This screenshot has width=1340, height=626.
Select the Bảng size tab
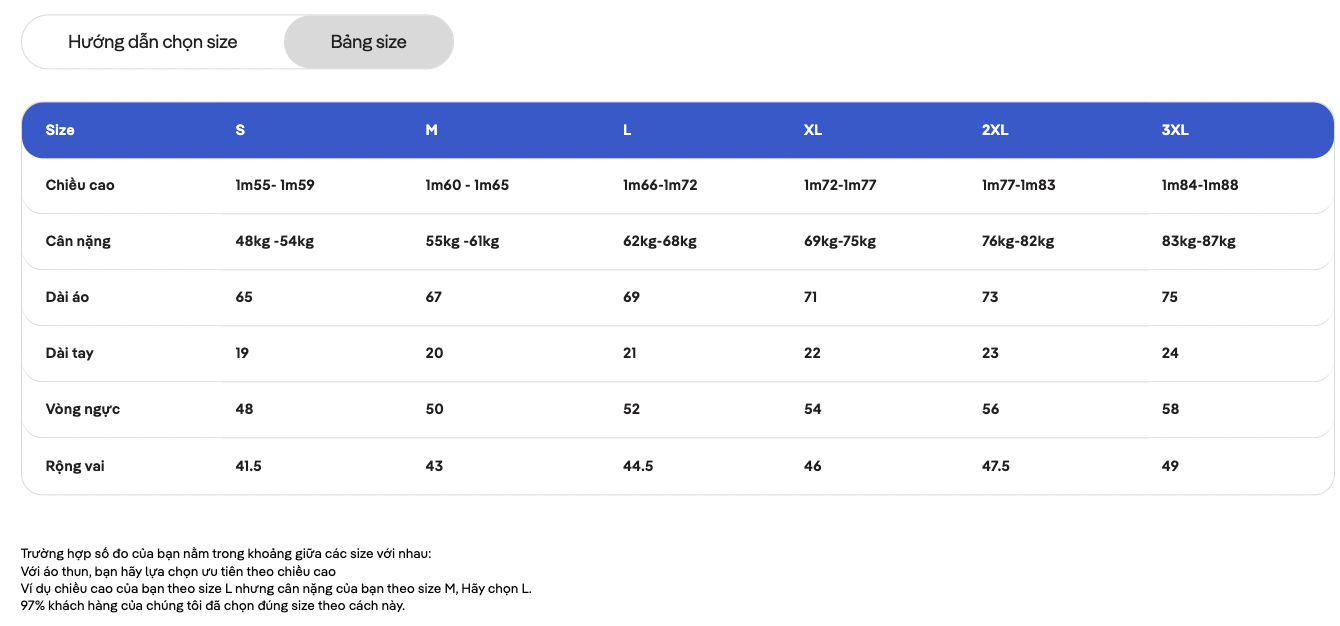[369, 42]
